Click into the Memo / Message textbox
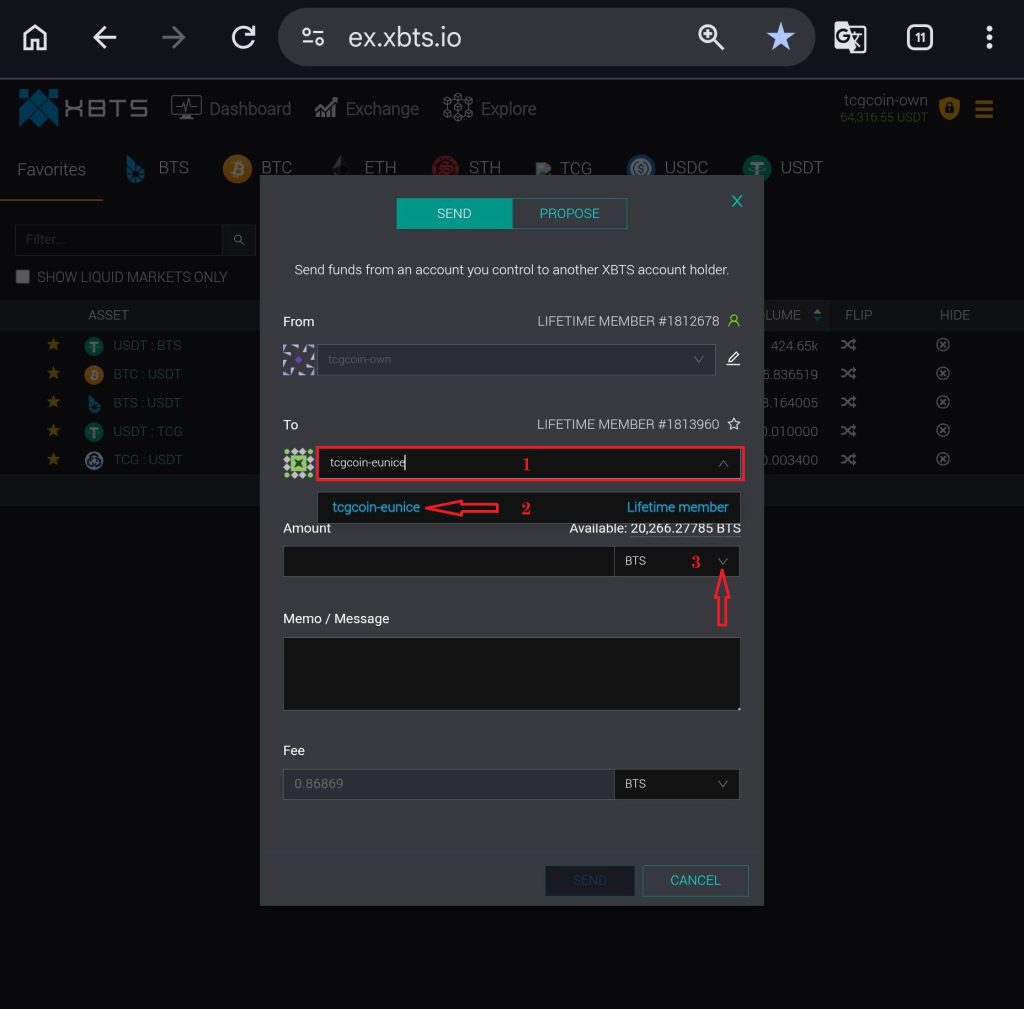Viewport: 1024px width, 1009px height. [511, 674]
